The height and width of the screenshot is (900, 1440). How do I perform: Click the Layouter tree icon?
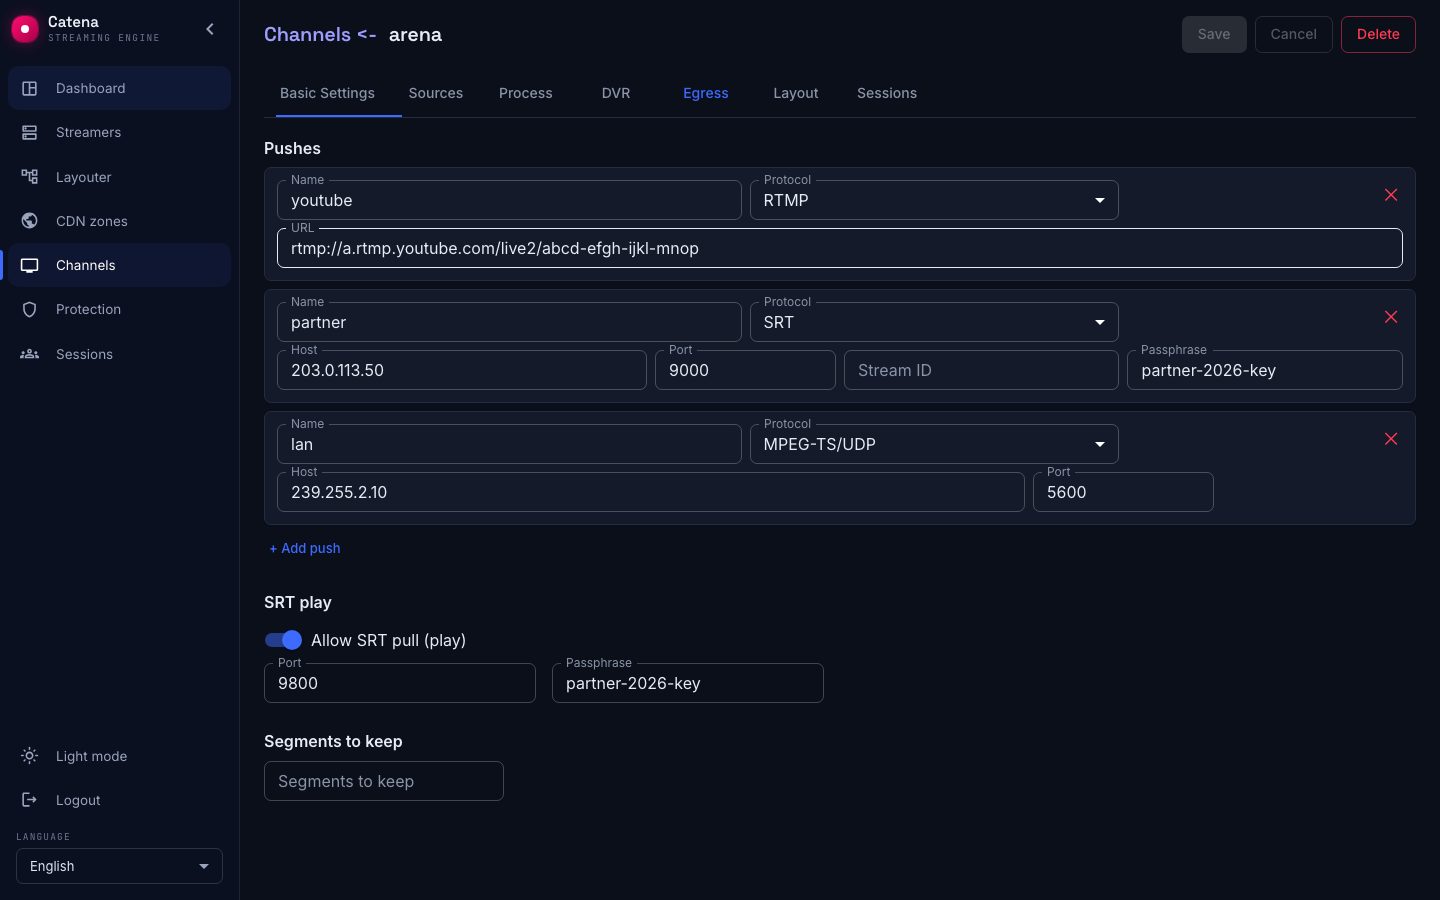(30, 177)
